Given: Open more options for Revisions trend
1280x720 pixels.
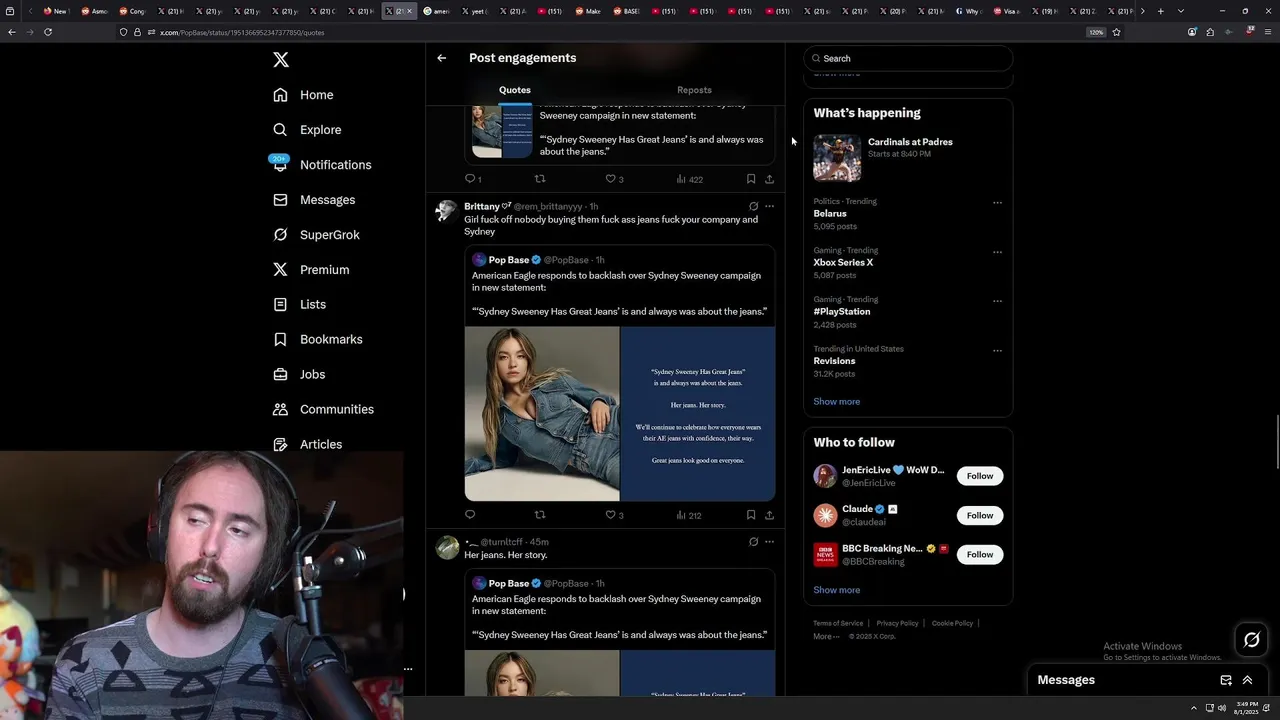Looking at the screenshot, I should (x=997, y=351).
